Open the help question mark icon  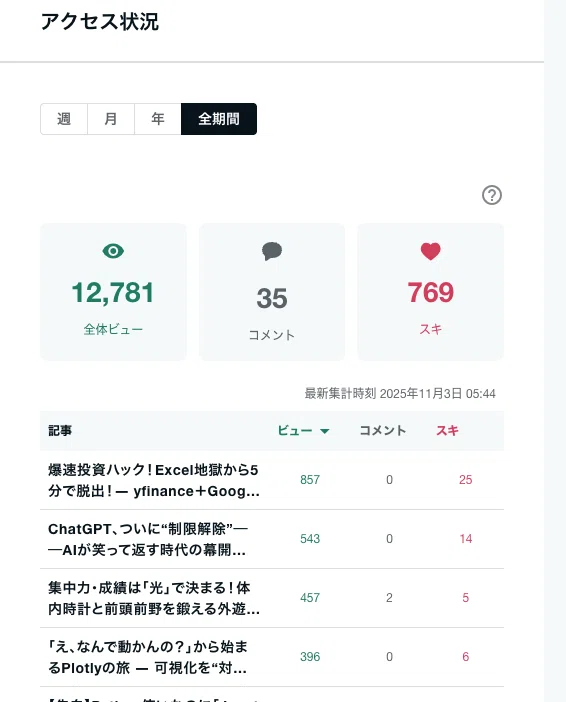pos(492,195)
